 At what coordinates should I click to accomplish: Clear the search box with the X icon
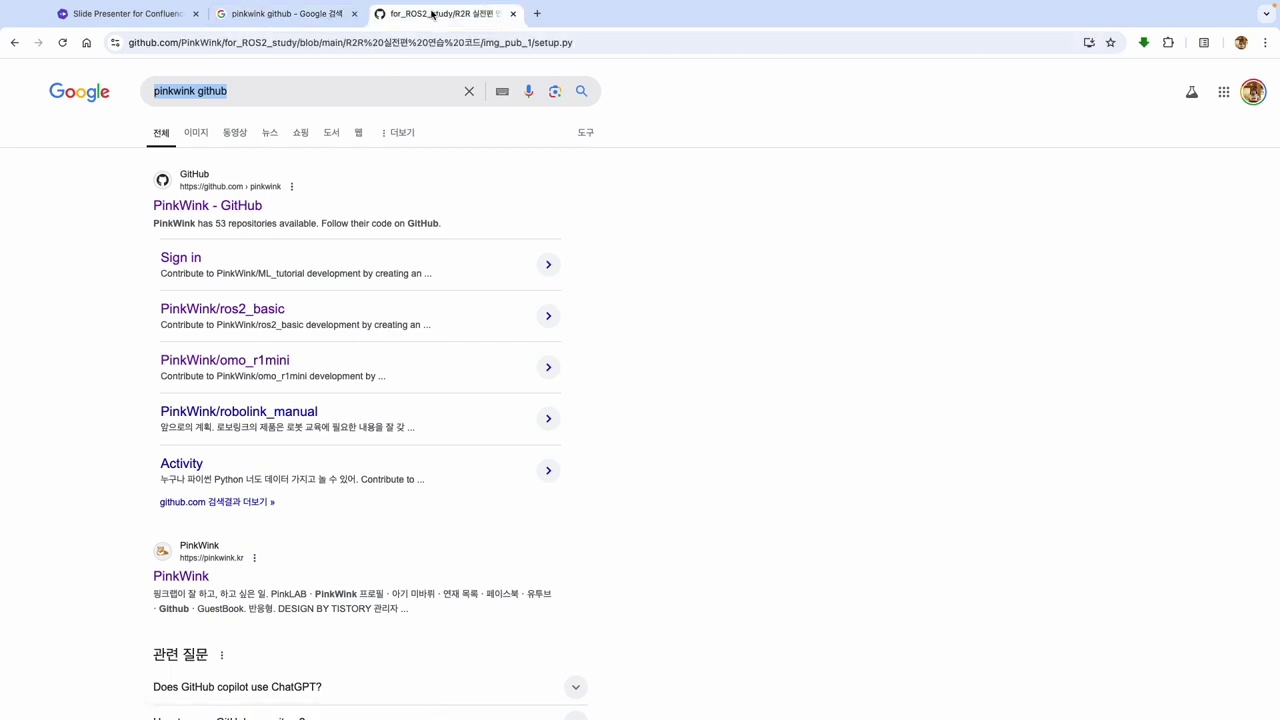coord(469,91)
